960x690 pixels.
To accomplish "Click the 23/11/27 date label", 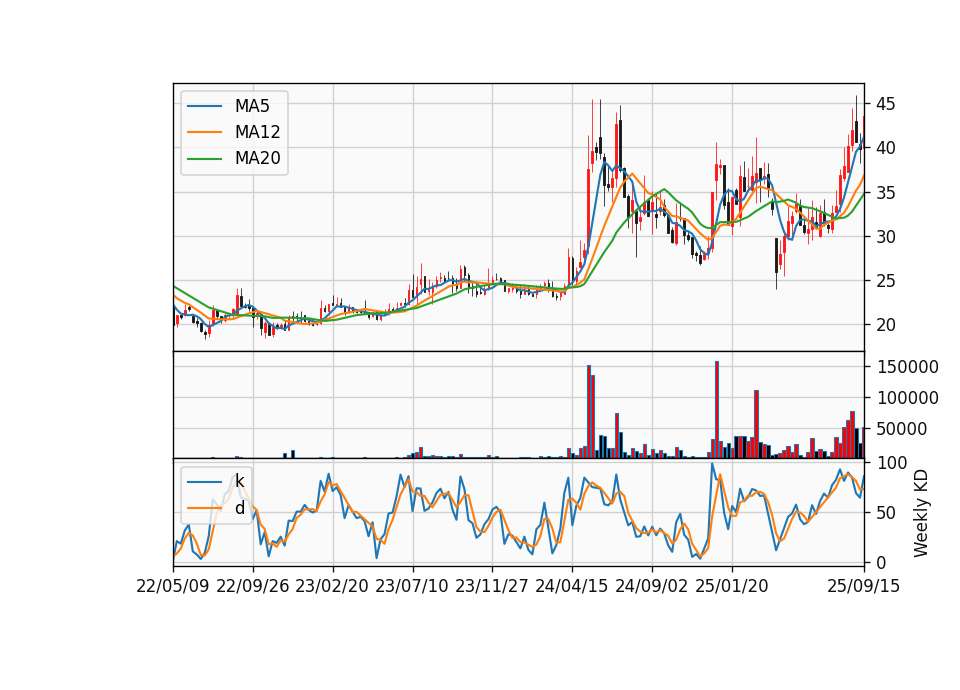I will pyautogui.click(x=492, y=586).
